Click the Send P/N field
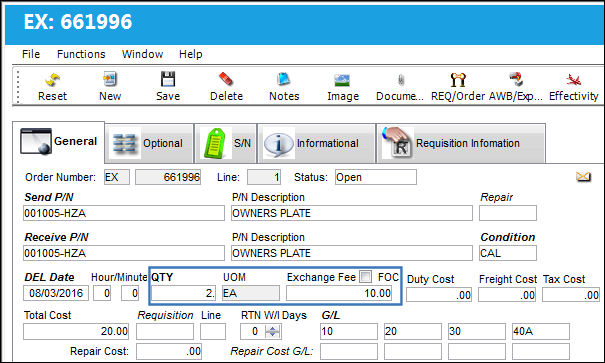The image size is (605, 363). pyautogui.click(x=124, y=213)
